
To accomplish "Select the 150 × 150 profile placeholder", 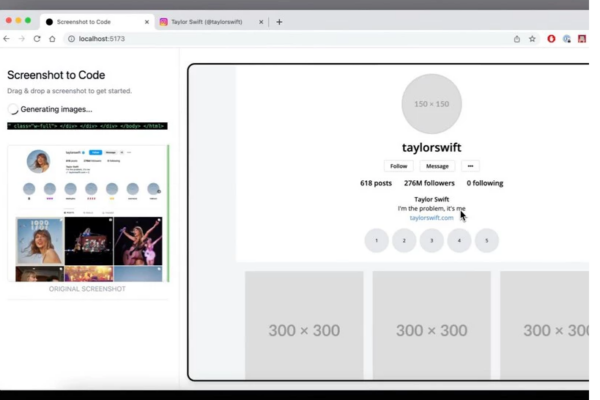I will coord(432,104).
